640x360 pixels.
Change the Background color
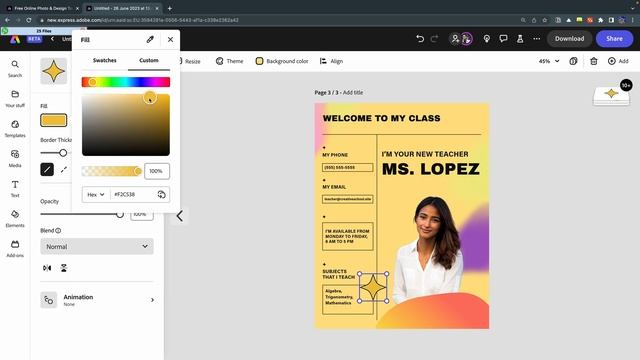[x=282, y=61]
